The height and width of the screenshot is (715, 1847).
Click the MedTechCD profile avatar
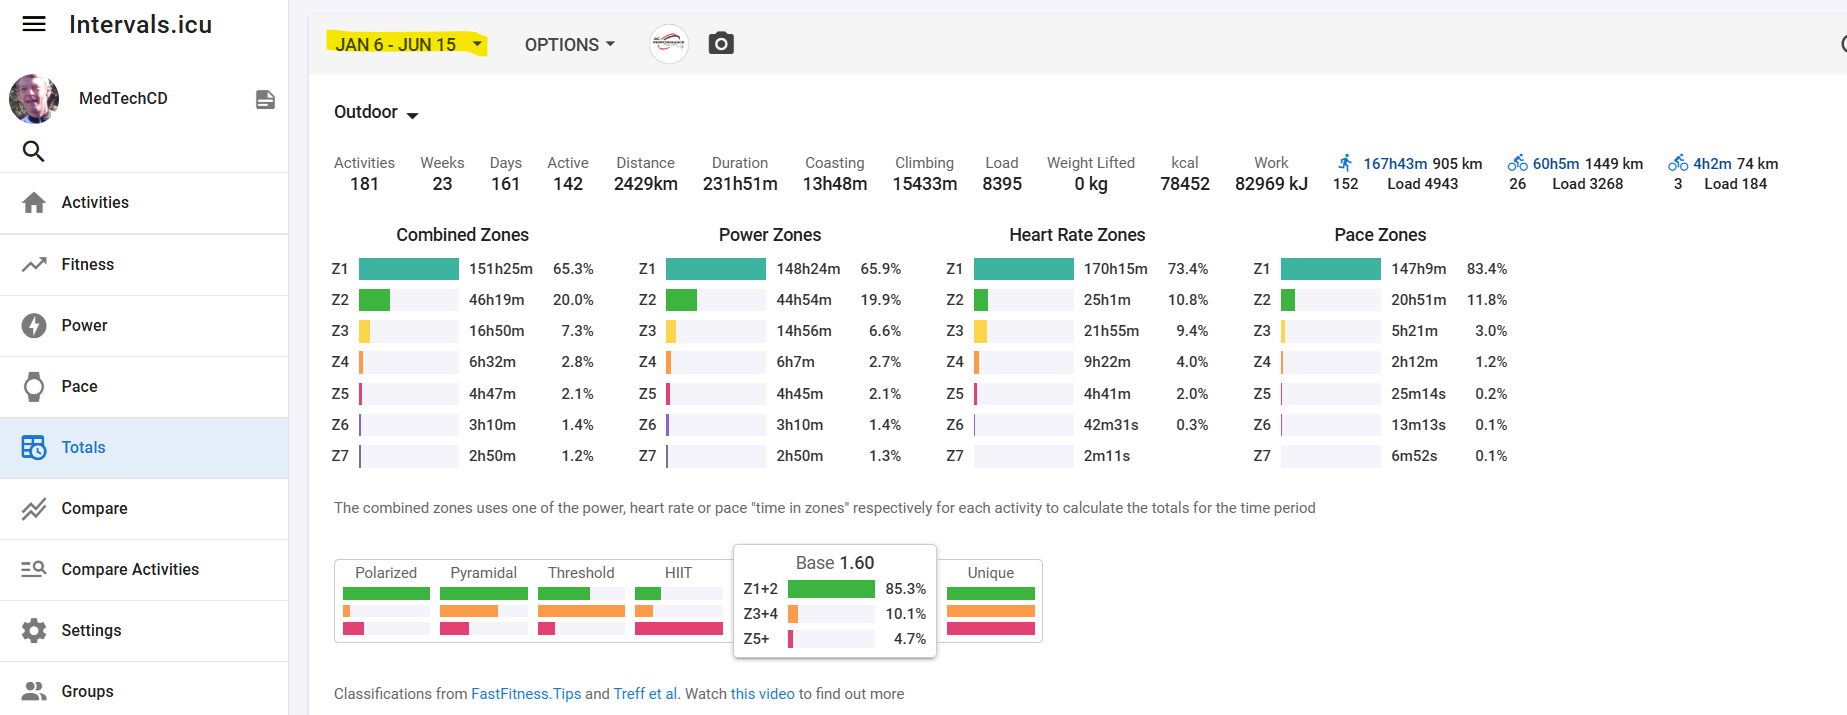[x=34, y=98]
